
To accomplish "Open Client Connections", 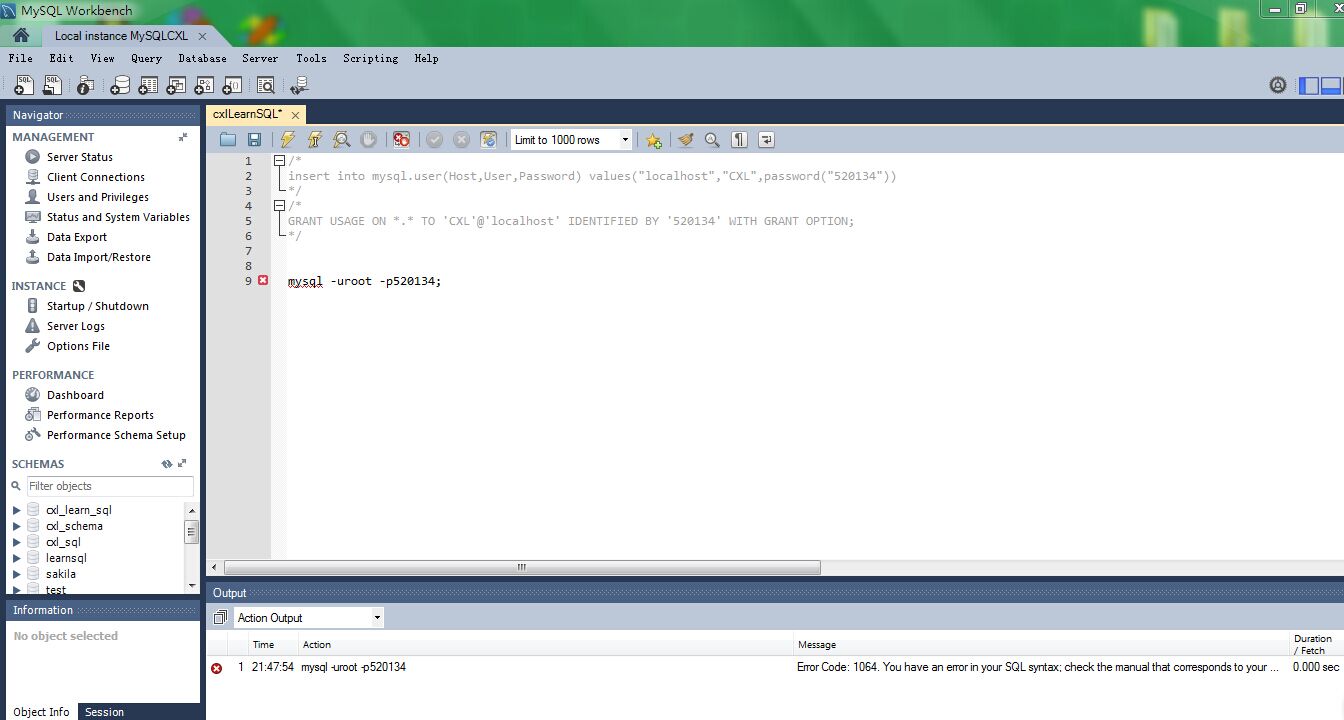I will point(96,177).
